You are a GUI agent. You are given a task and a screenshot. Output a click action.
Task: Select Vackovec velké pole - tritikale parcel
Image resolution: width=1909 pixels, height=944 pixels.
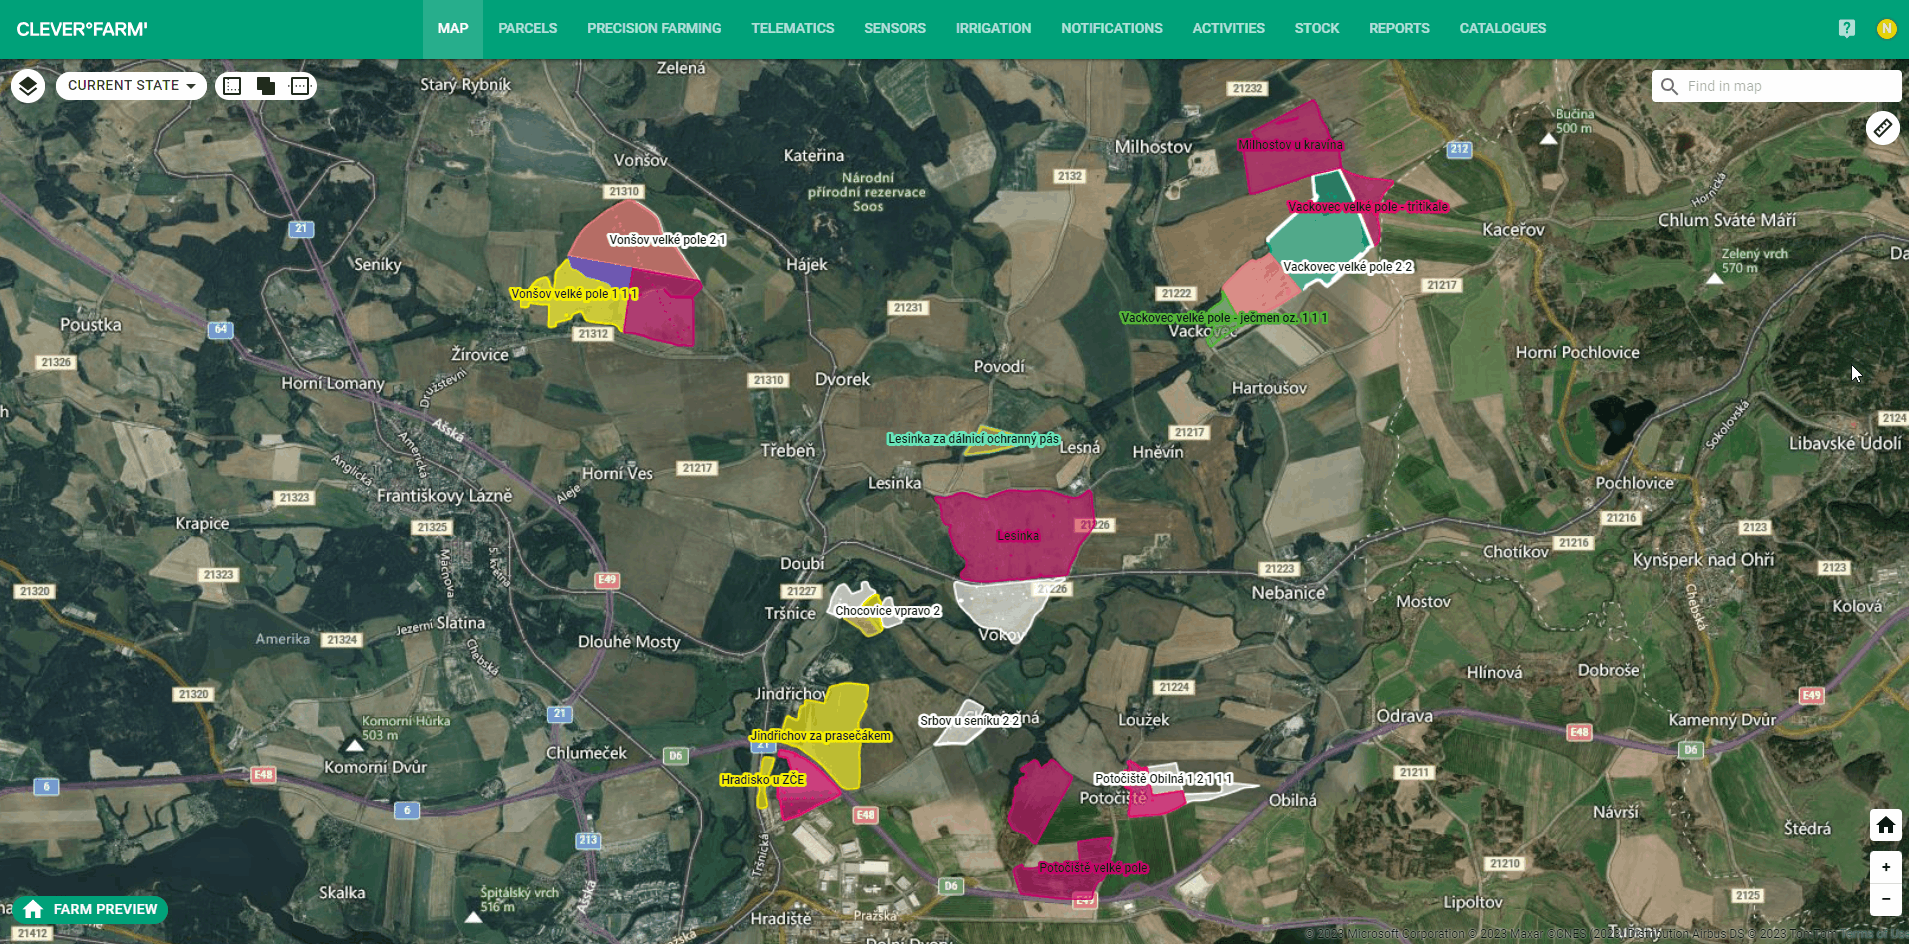point(1367,206)
